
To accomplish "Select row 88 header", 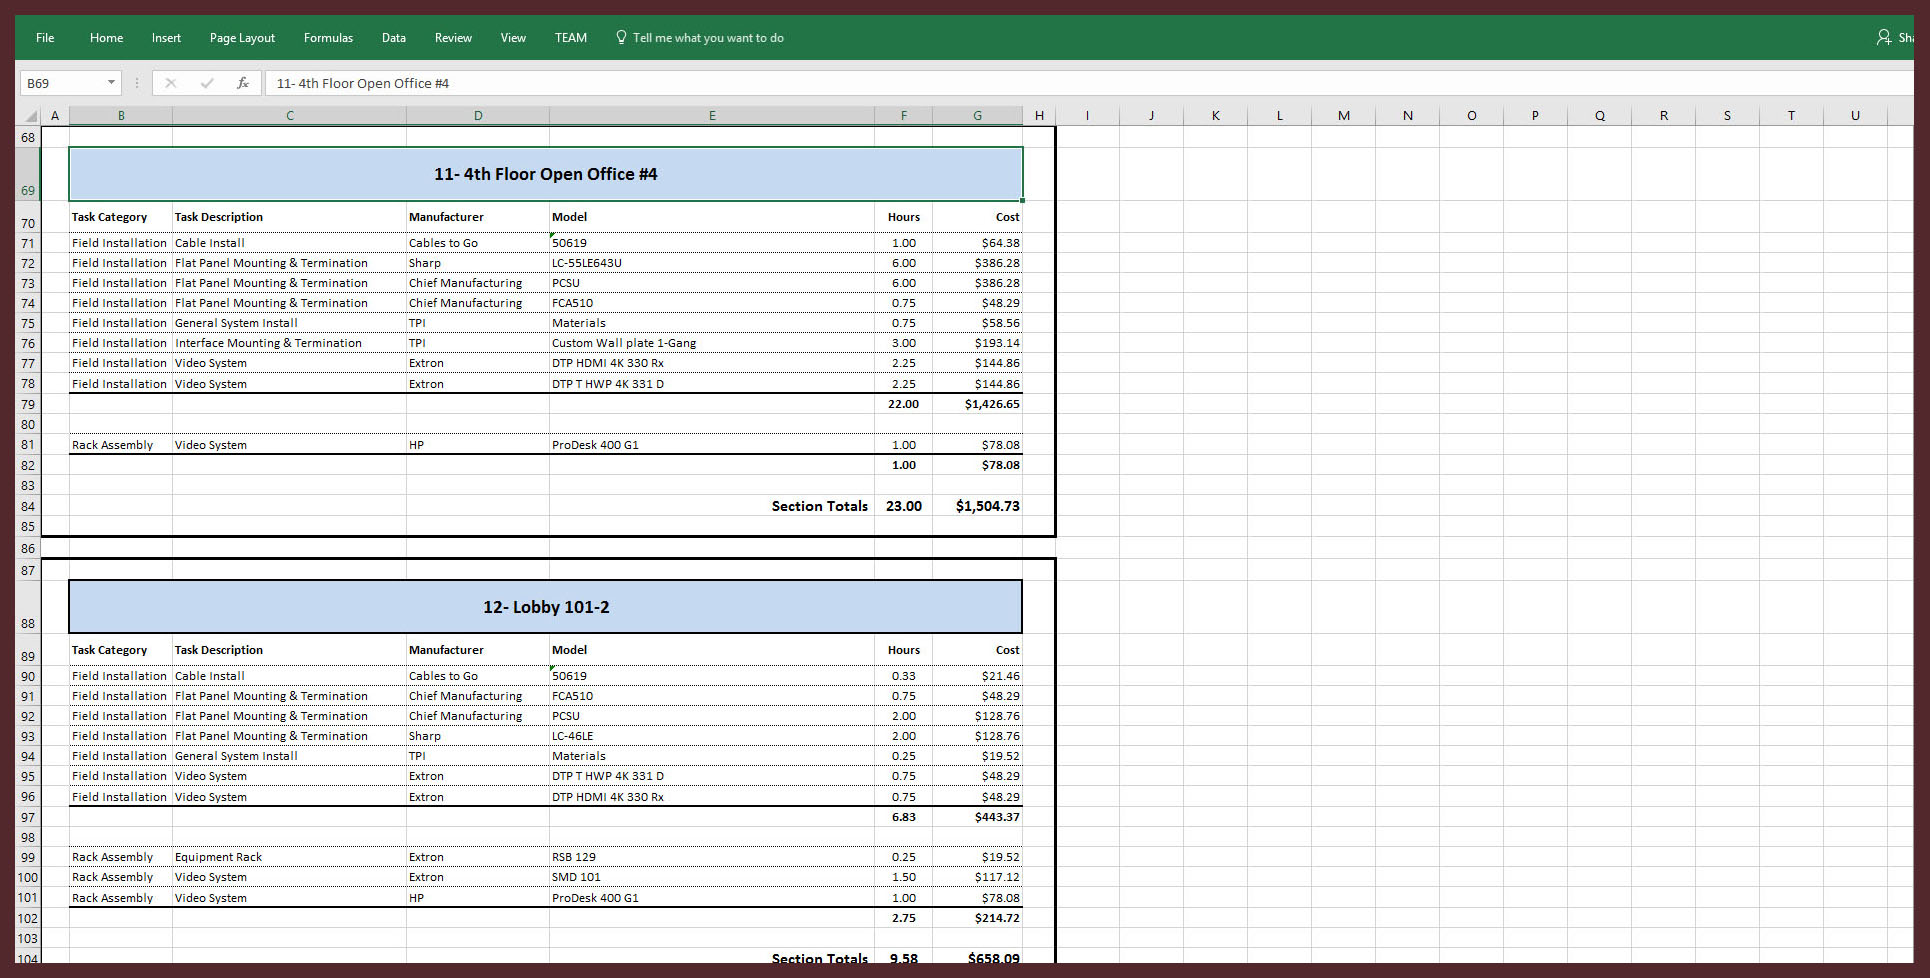I will pyautogui.click(x=28, y=607).
